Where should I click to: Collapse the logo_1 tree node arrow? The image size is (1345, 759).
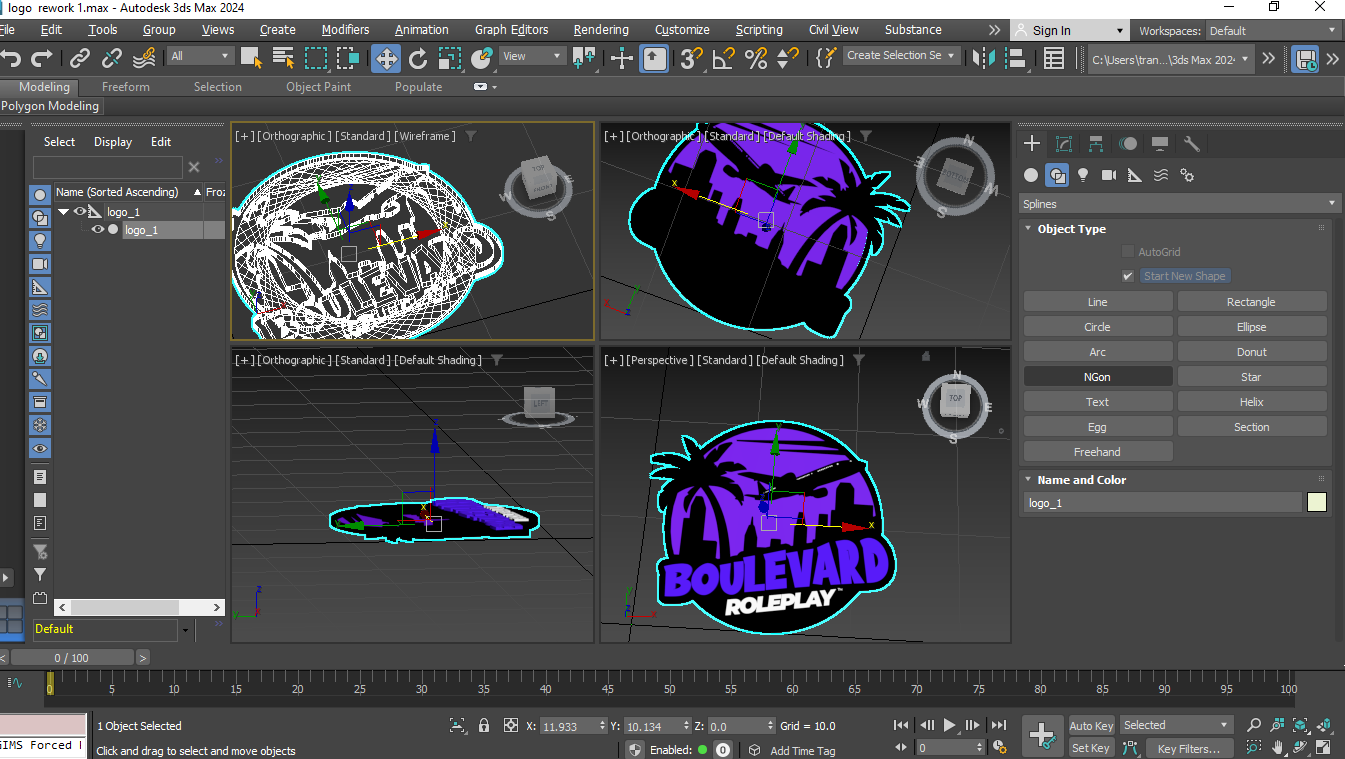pyautogui.click(x=64, y=212)
